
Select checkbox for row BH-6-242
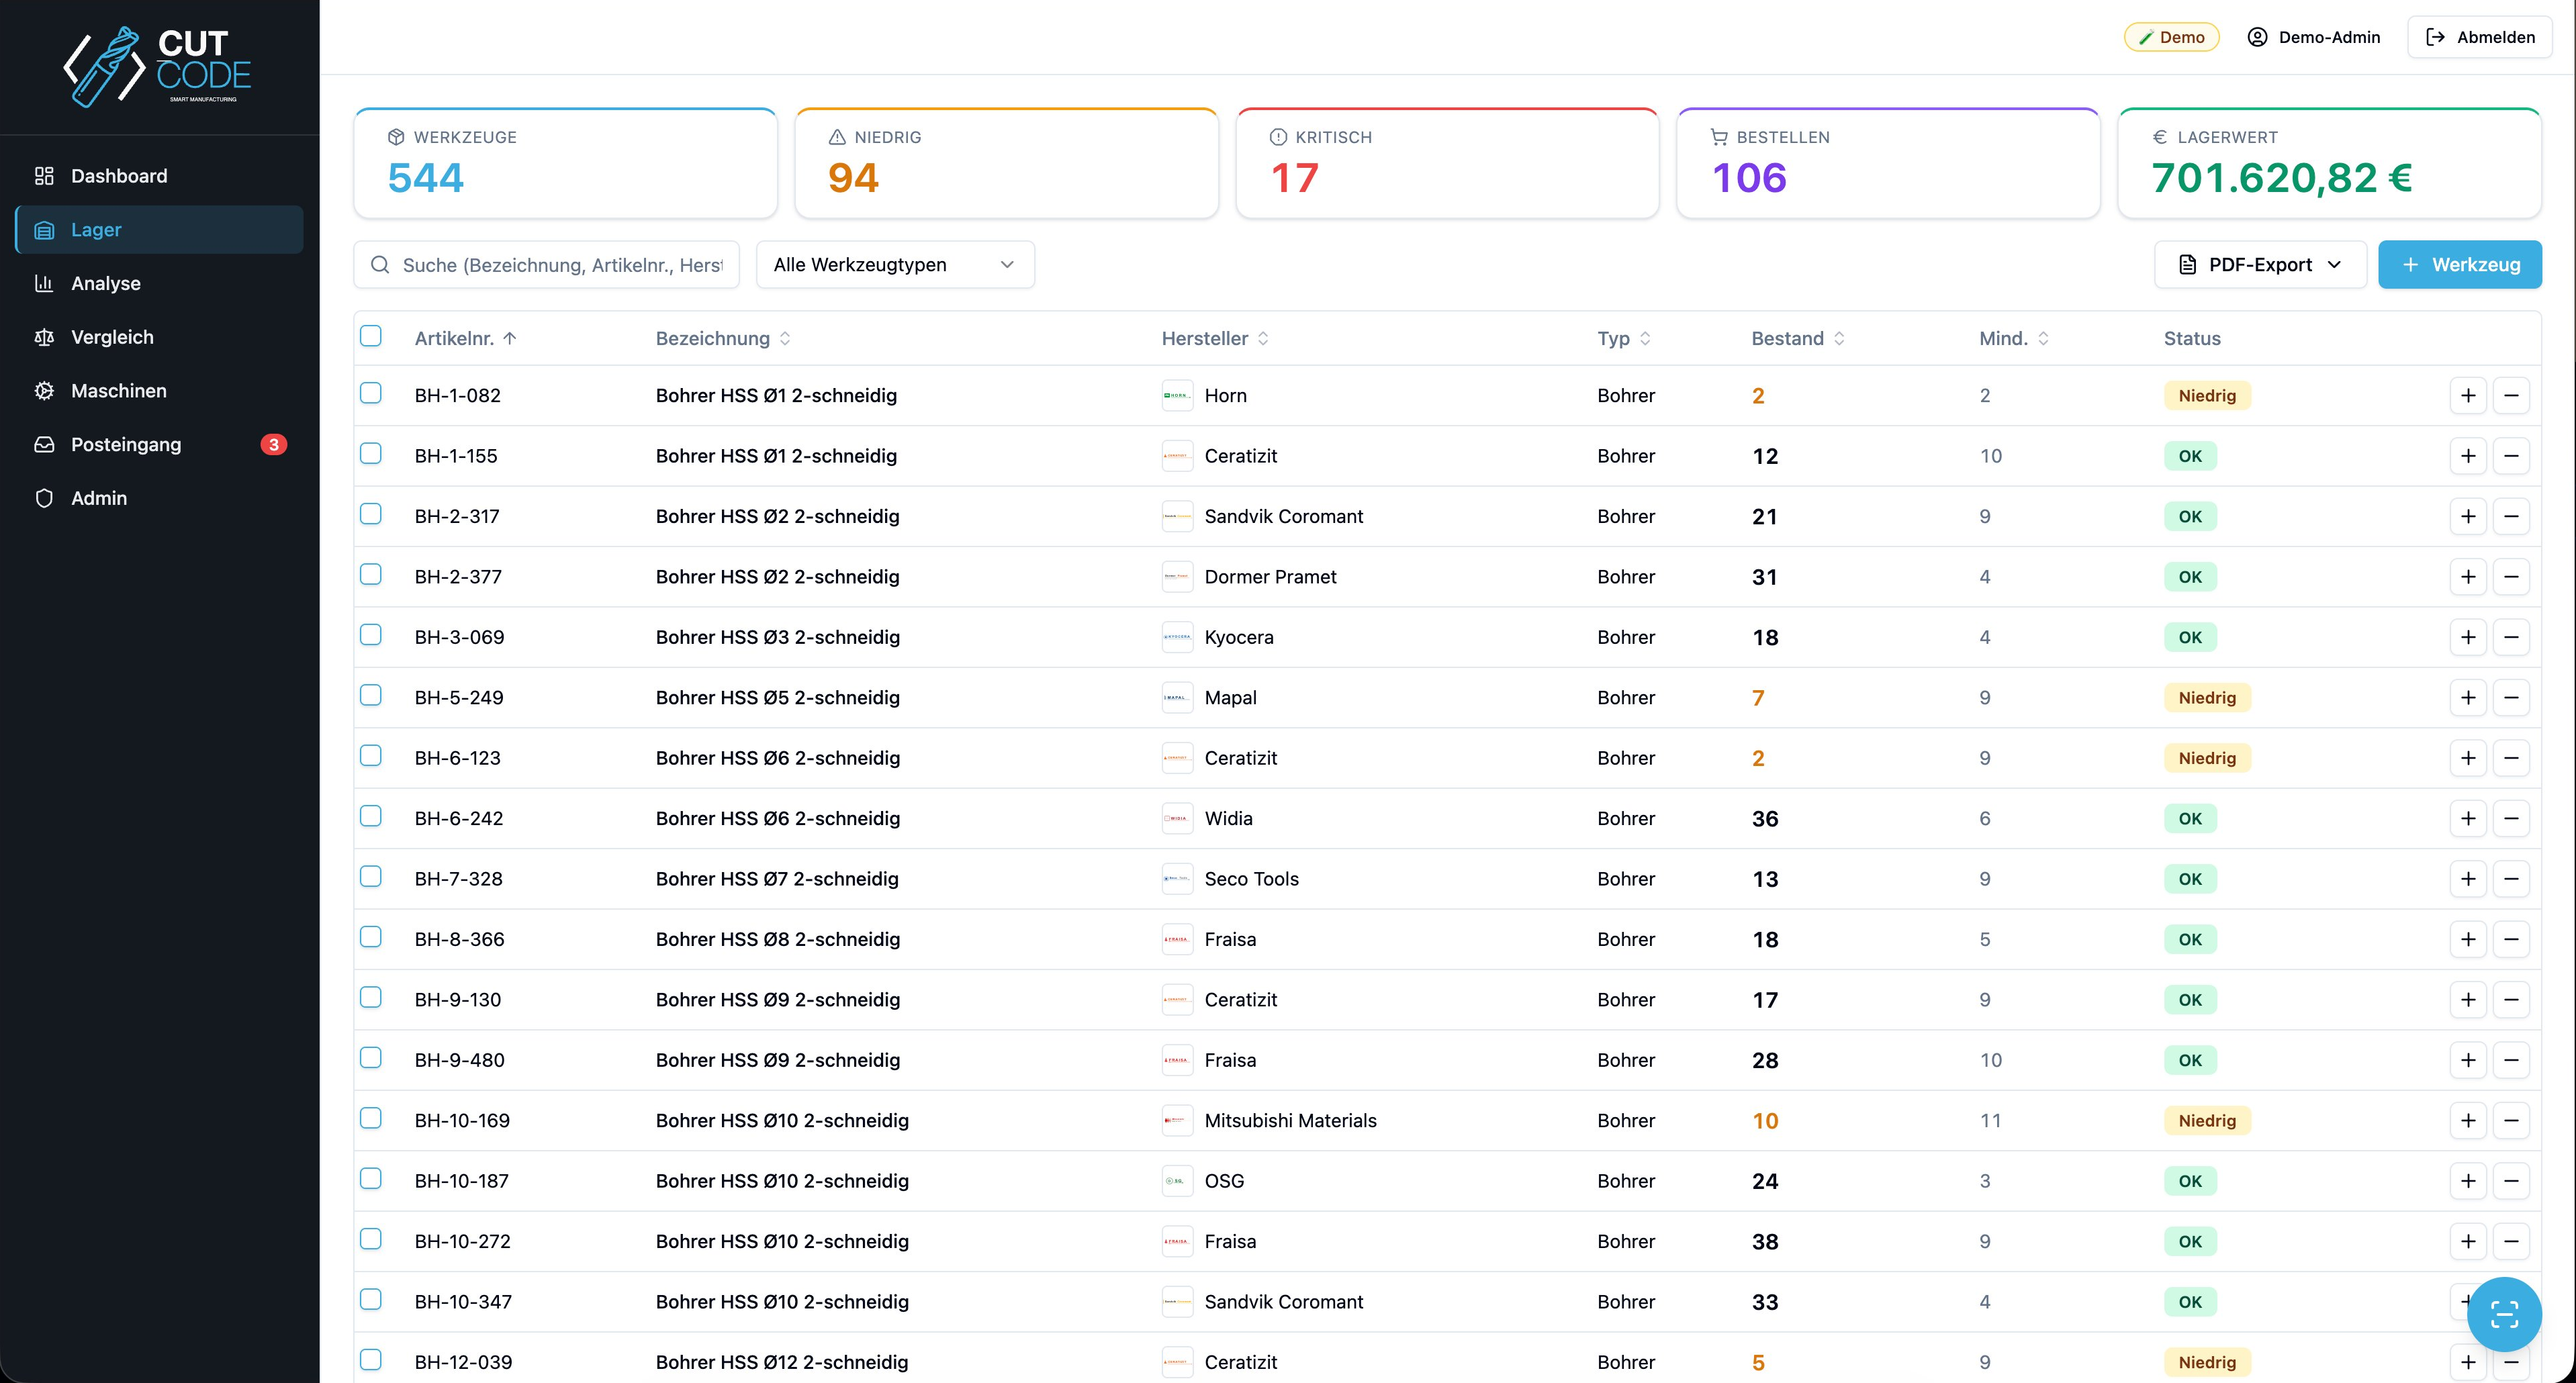click(371, 816)
